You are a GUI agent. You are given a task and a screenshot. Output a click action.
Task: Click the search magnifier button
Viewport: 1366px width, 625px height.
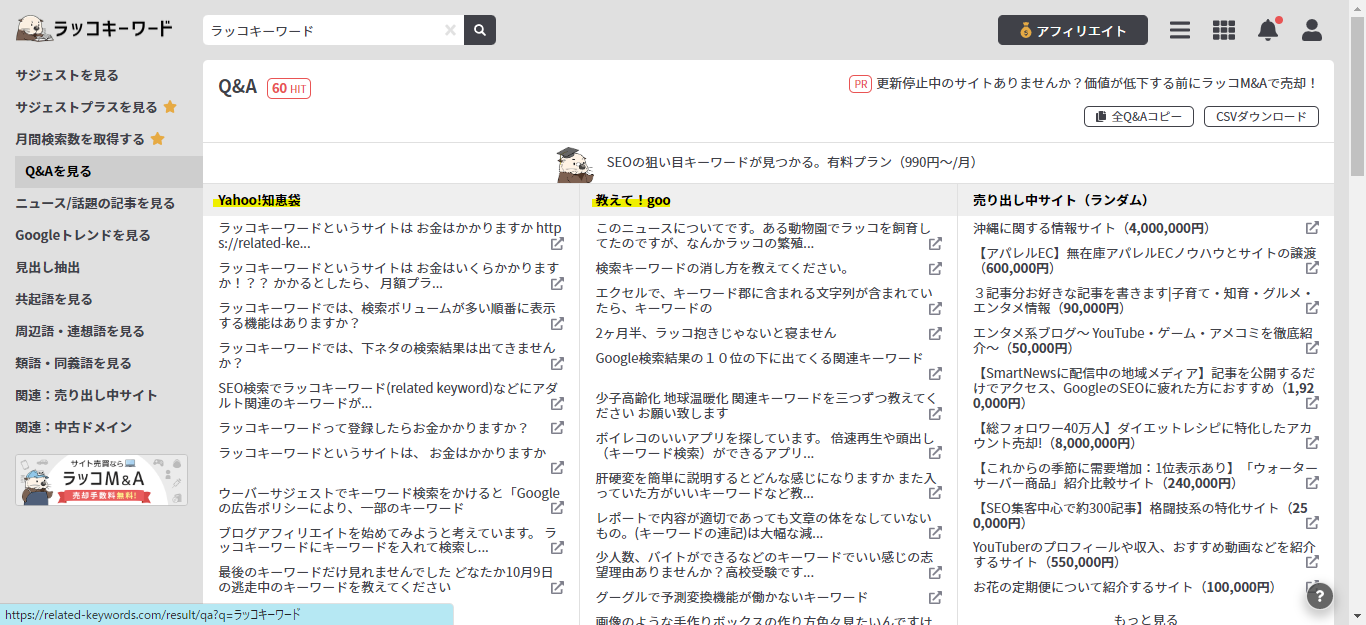pyautogui.click(x=480, y=30)
